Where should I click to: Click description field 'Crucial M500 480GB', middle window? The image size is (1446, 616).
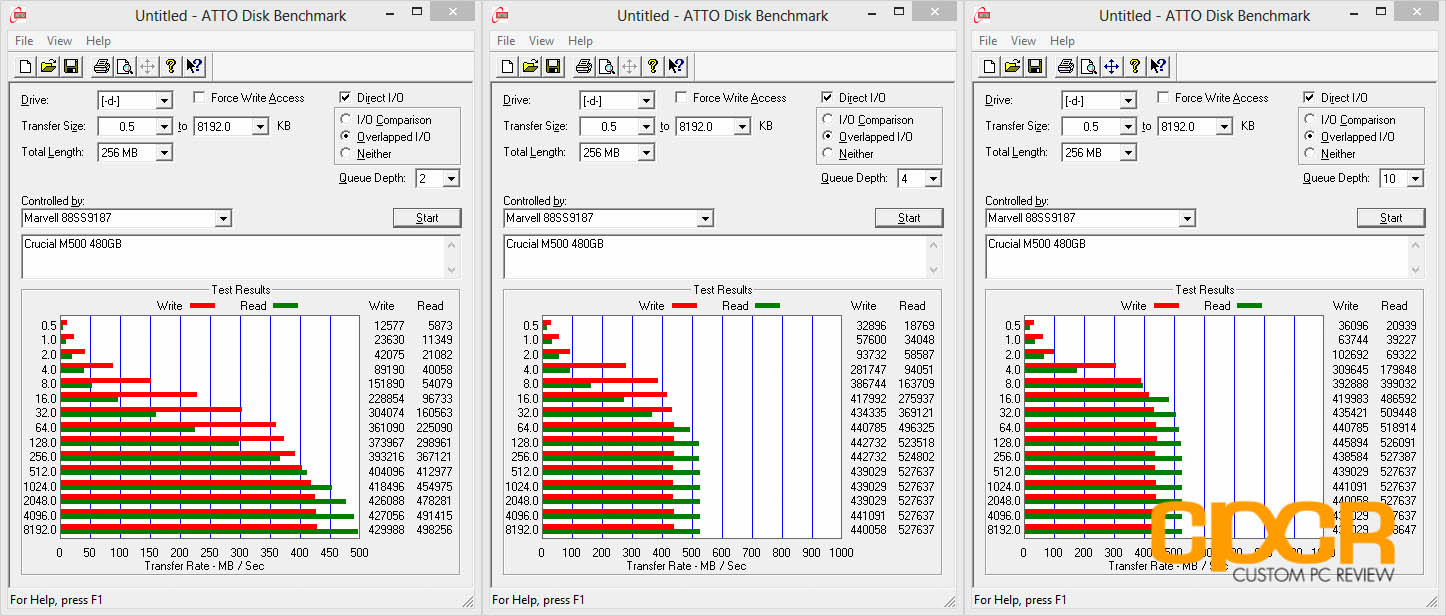[x=722, y=256]
